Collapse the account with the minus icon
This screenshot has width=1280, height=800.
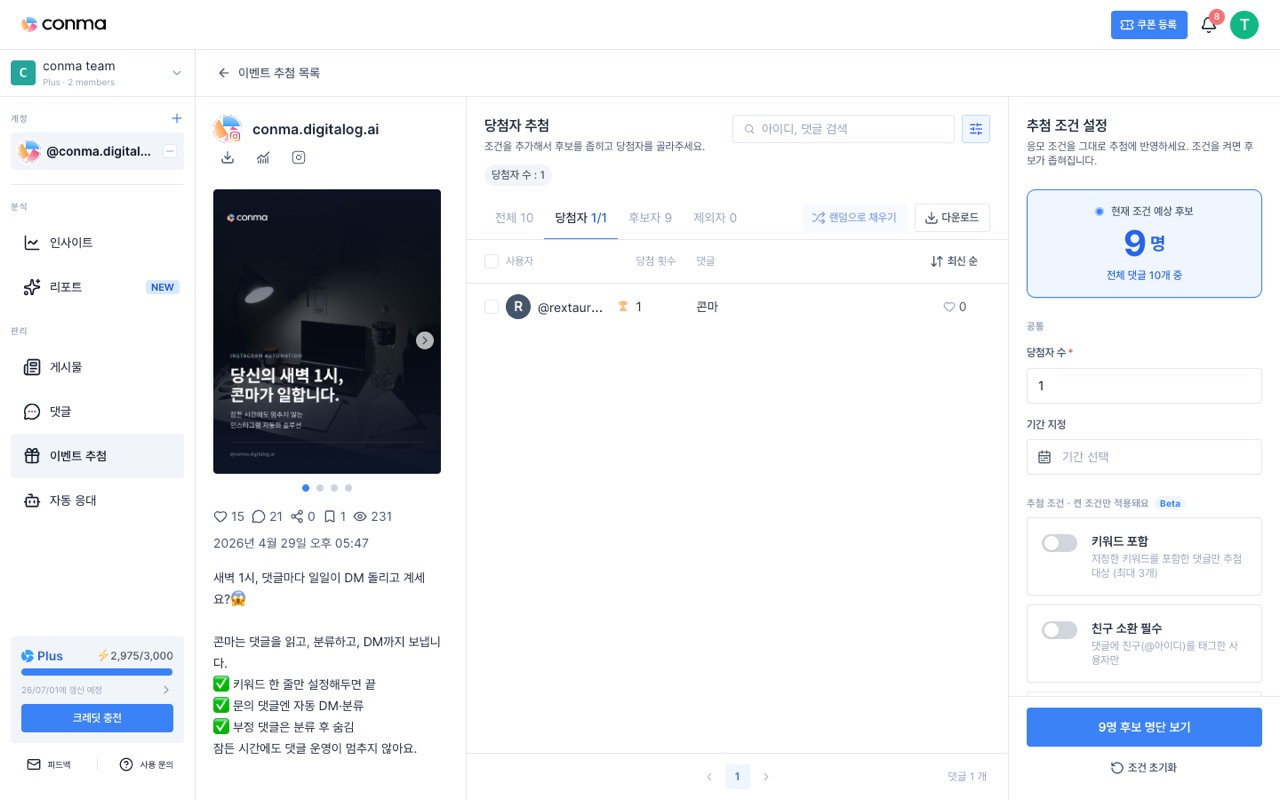pos(170,151)
